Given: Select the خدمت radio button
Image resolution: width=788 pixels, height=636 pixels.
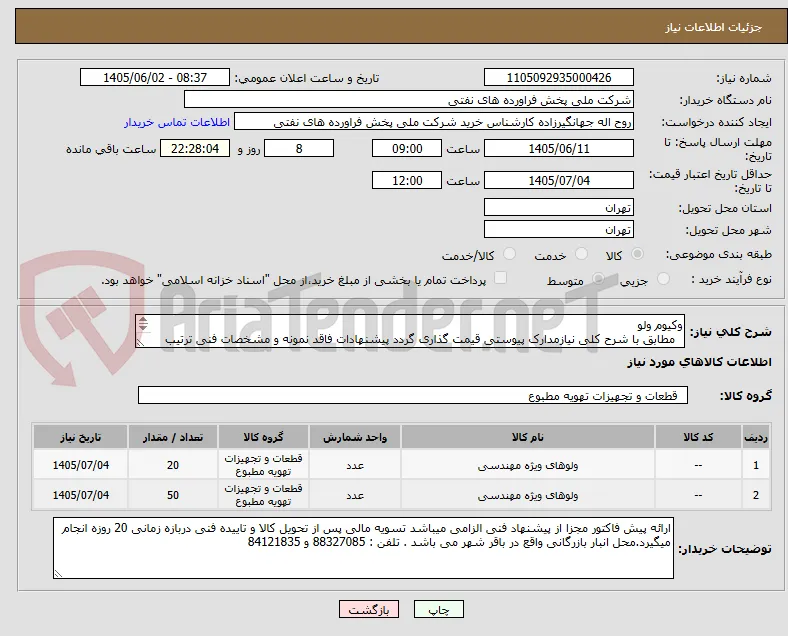Looking at the screenshot, I should tap(581, 254).
